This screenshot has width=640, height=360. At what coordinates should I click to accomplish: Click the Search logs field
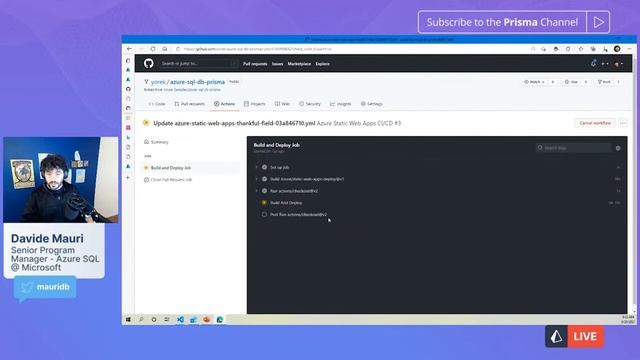pyautogui.click(x=573, y=148)
